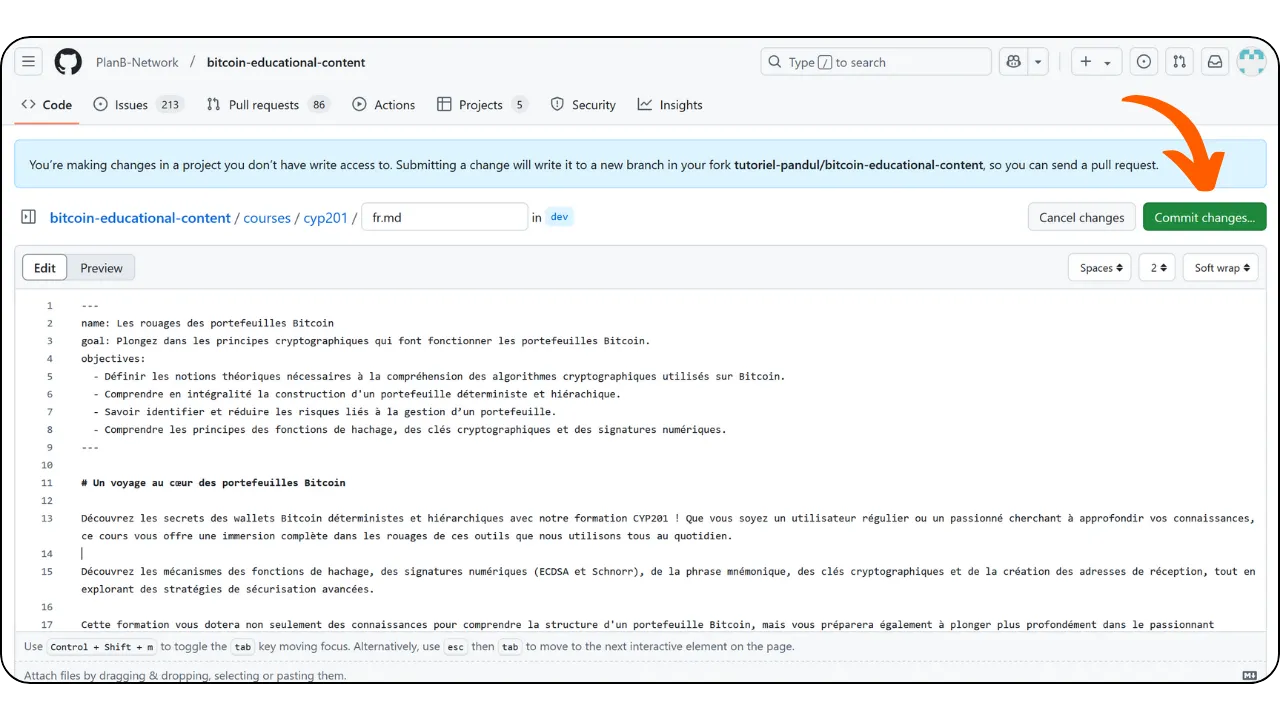
Task: Open the notifications inbox
Action: point(1215,62)
